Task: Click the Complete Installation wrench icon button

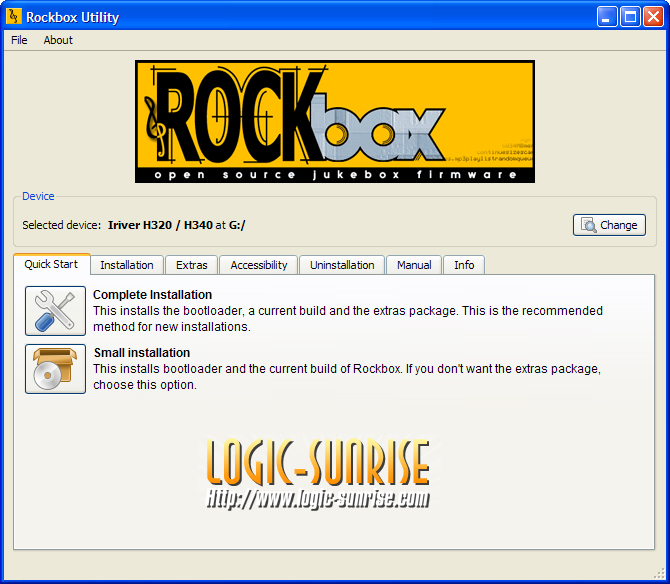Action: click(x=56, y=311)
